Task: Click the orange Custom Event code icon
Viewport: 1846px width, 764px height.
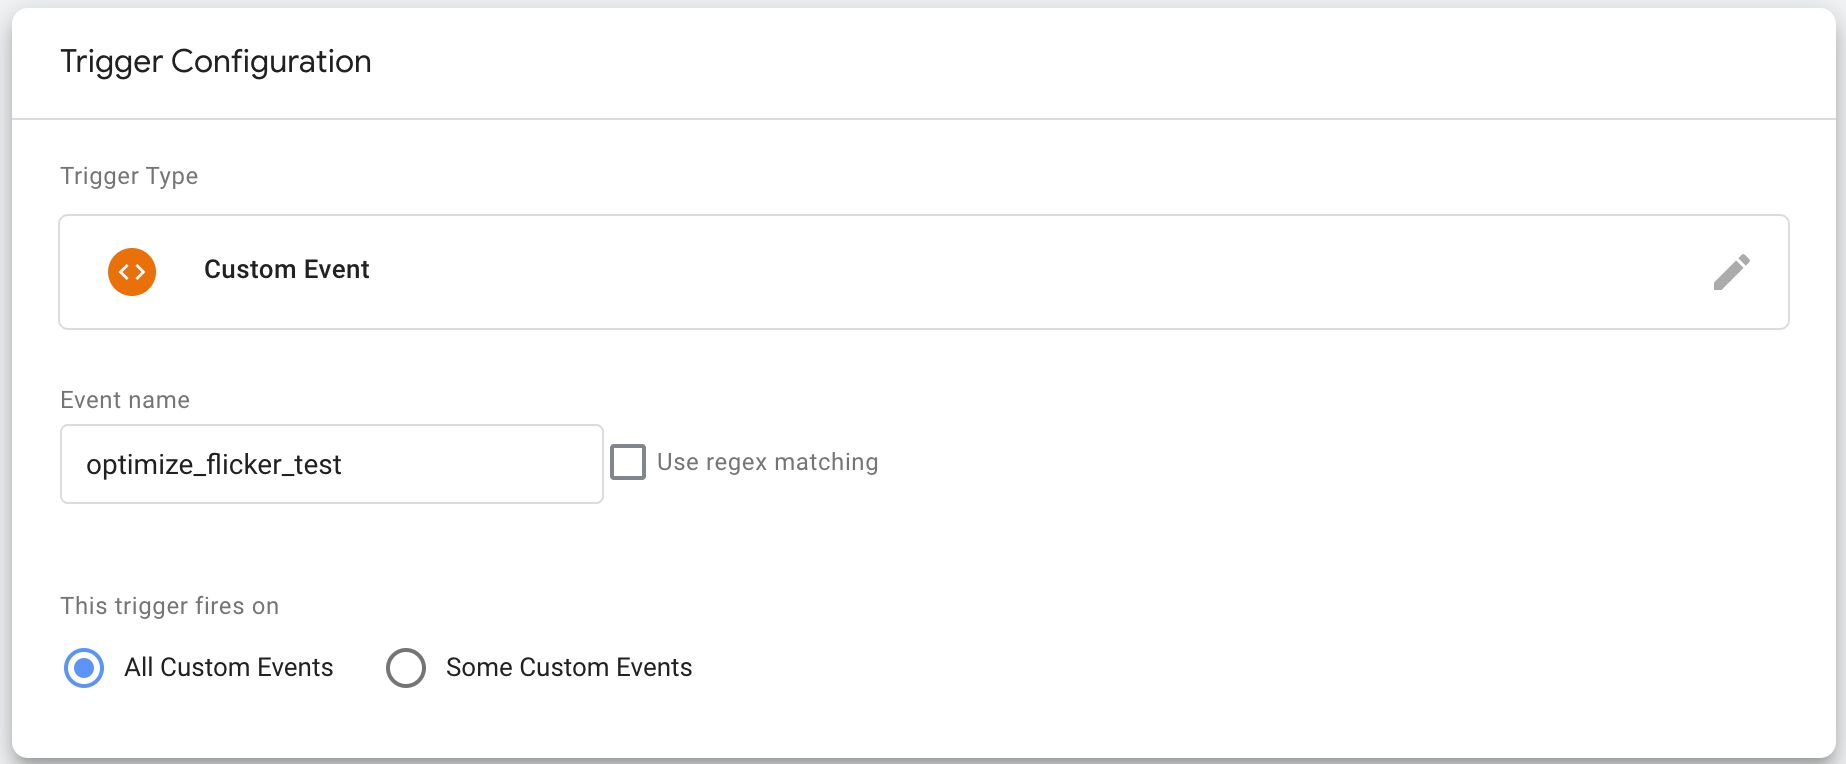Action: pyautogui.click(x=132, y=272)
